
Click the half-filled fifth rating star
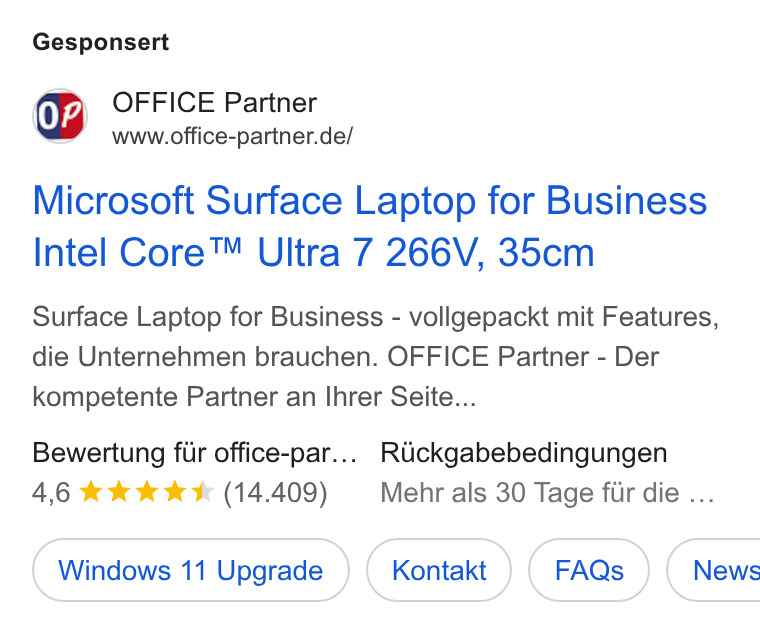point(202,491)
